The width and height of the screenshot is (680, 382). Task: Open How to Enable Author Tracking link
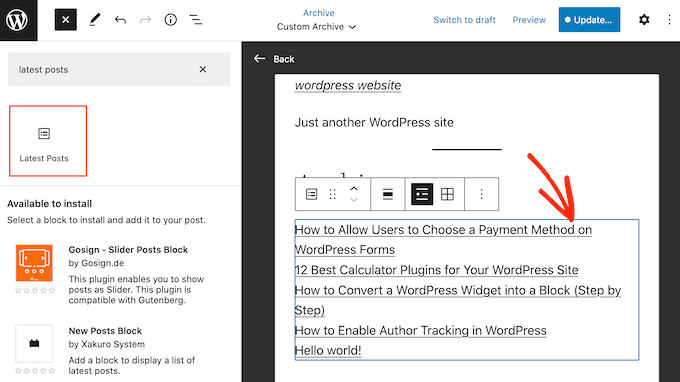click(420, 331)
